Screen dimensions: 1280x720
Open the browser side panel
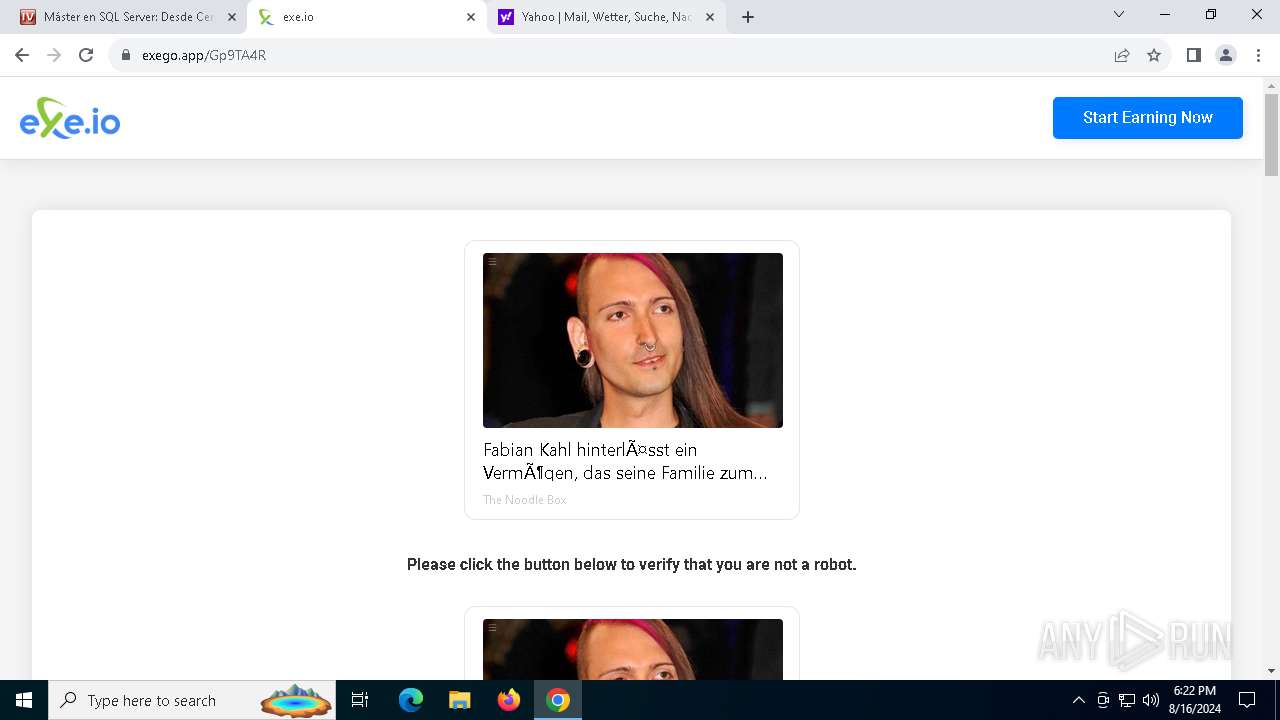[x=1193, y=55]
